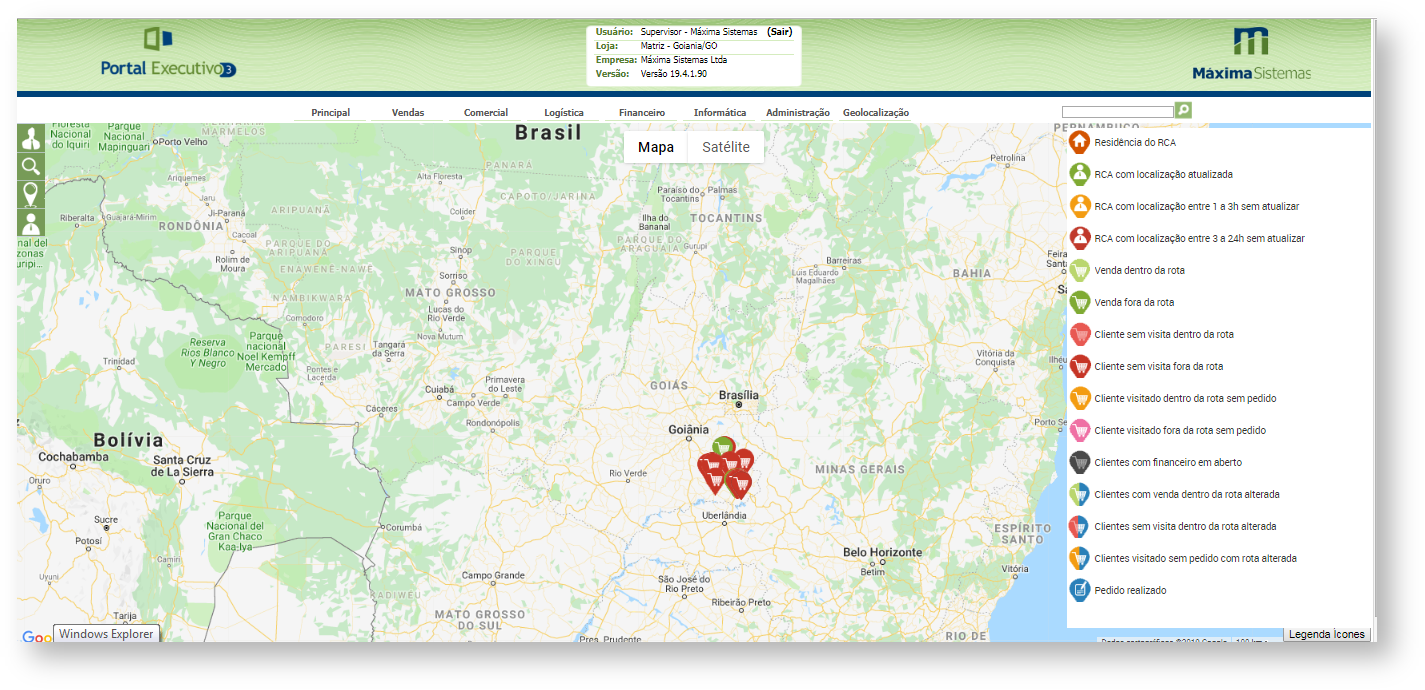Open the Logística menu

click(564, 113)
